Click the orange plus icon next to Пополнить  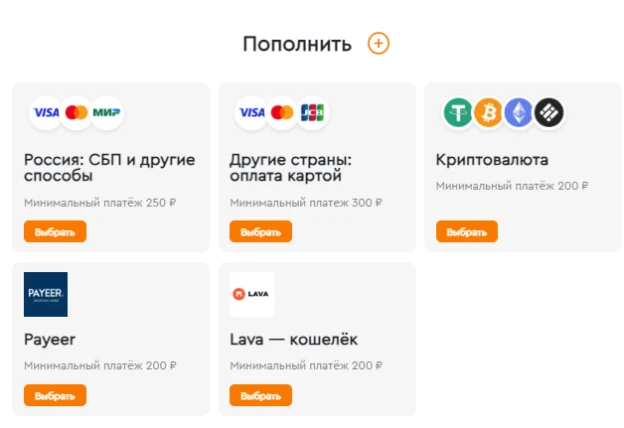coord(378,43)
